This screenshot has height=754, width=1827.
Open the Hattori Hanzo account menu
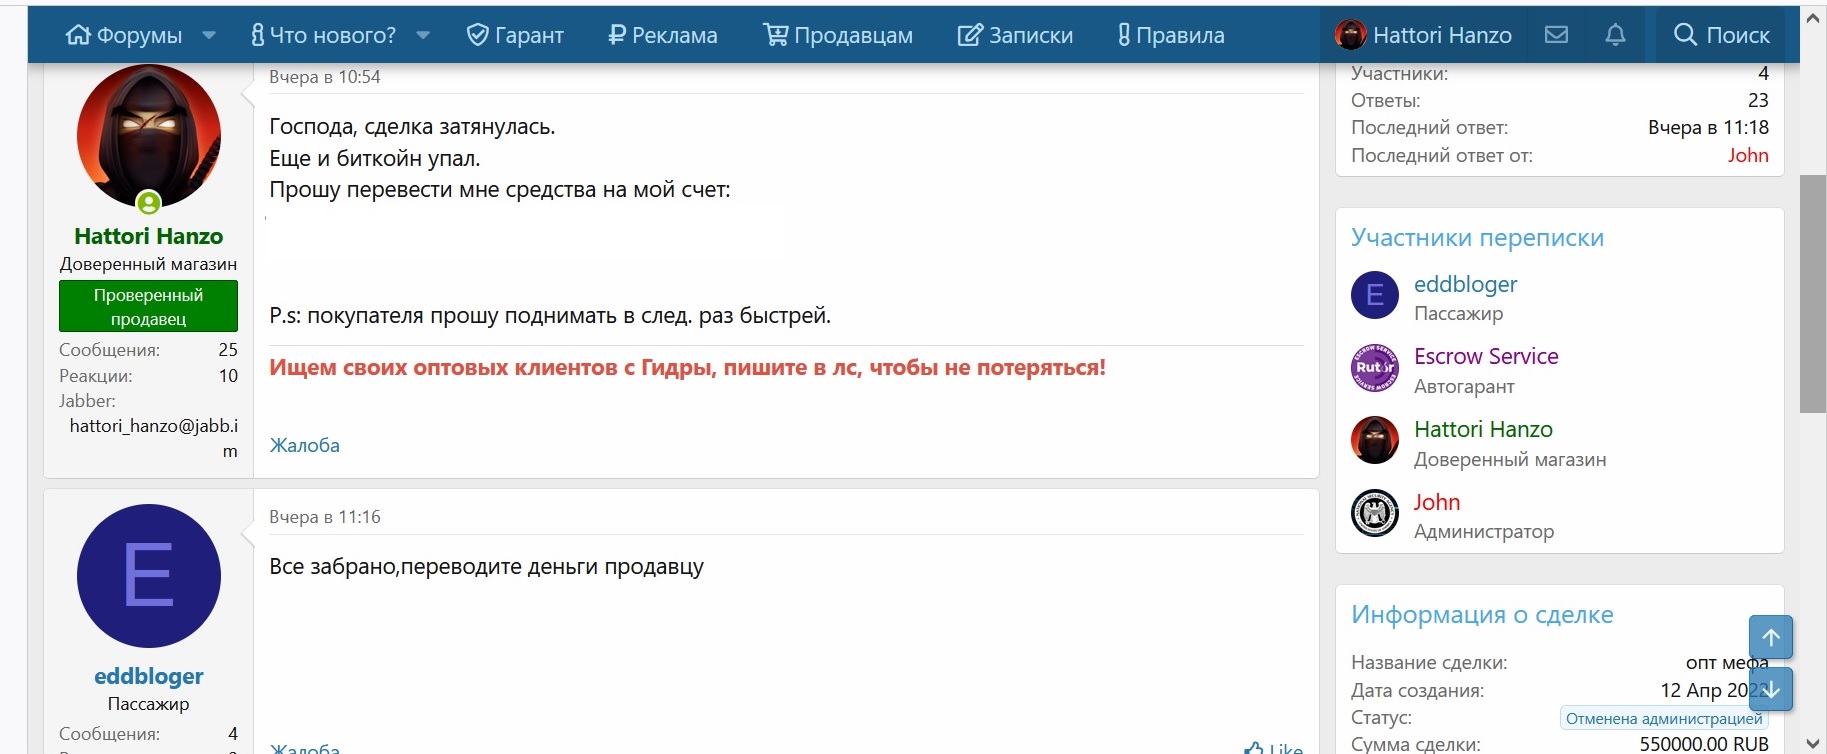point(1424,35)
